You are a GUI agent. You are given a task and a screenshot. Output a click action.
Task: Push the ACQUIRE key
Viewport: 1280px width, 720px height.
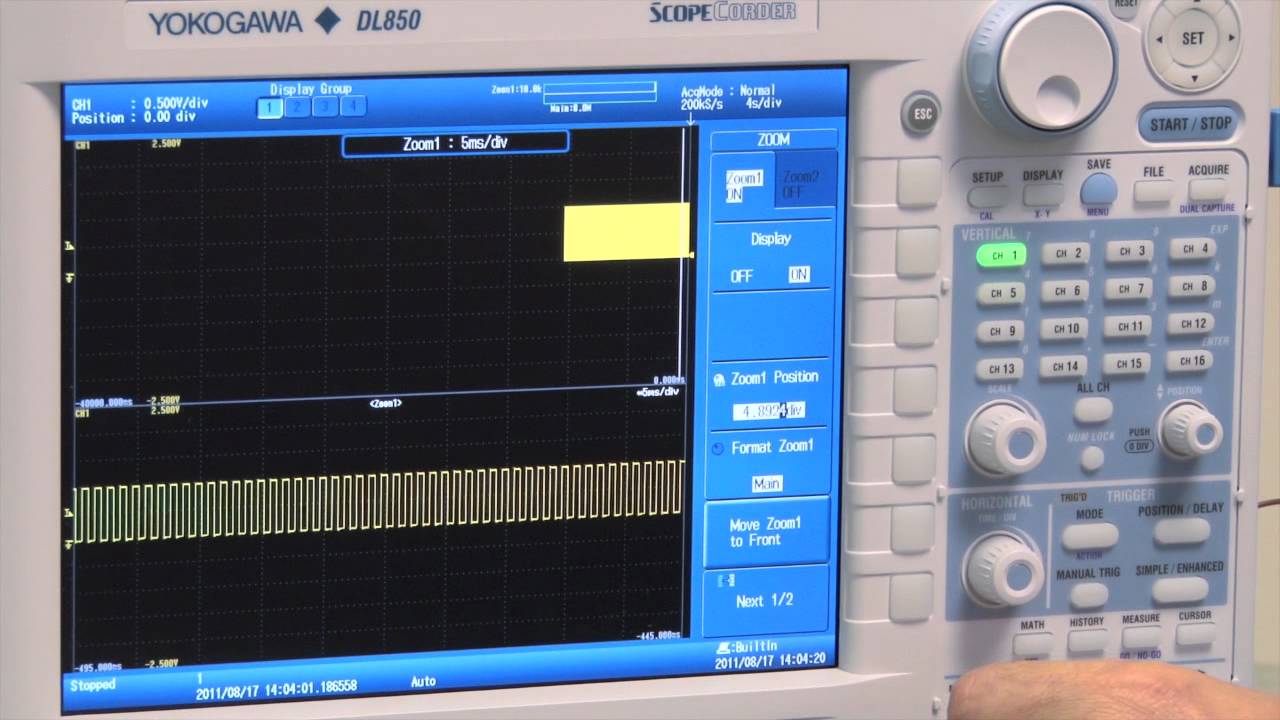(1208, 189)
